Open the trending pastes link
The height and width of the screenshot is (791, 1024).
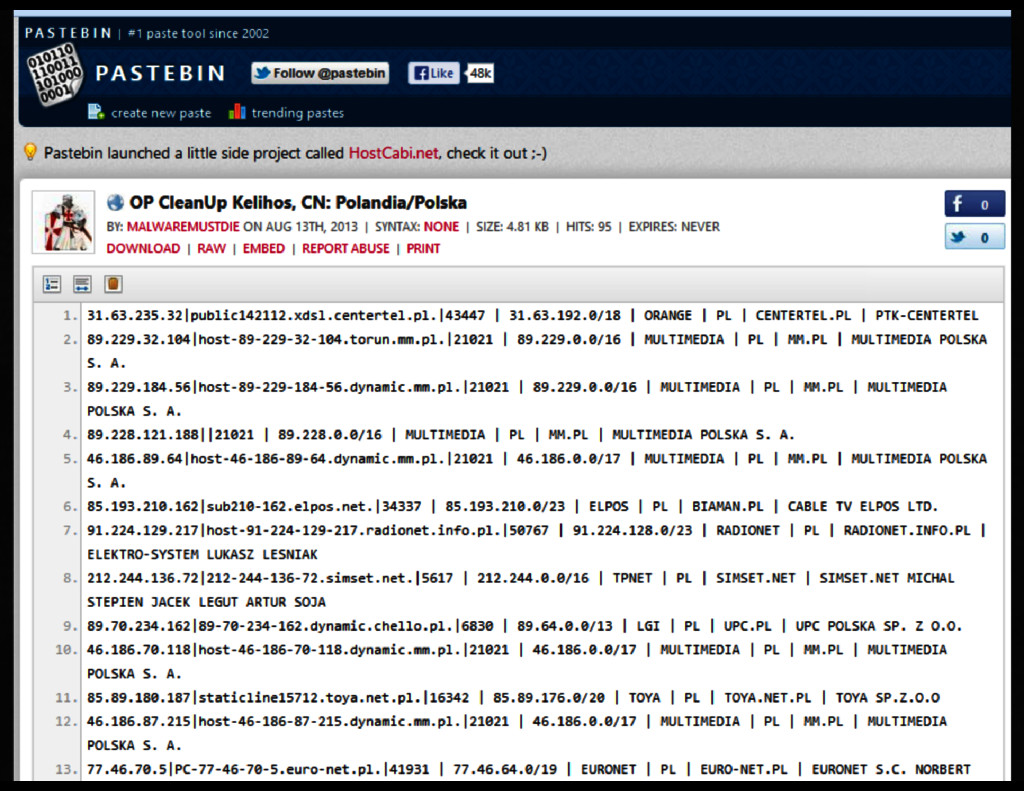(298, 113)
